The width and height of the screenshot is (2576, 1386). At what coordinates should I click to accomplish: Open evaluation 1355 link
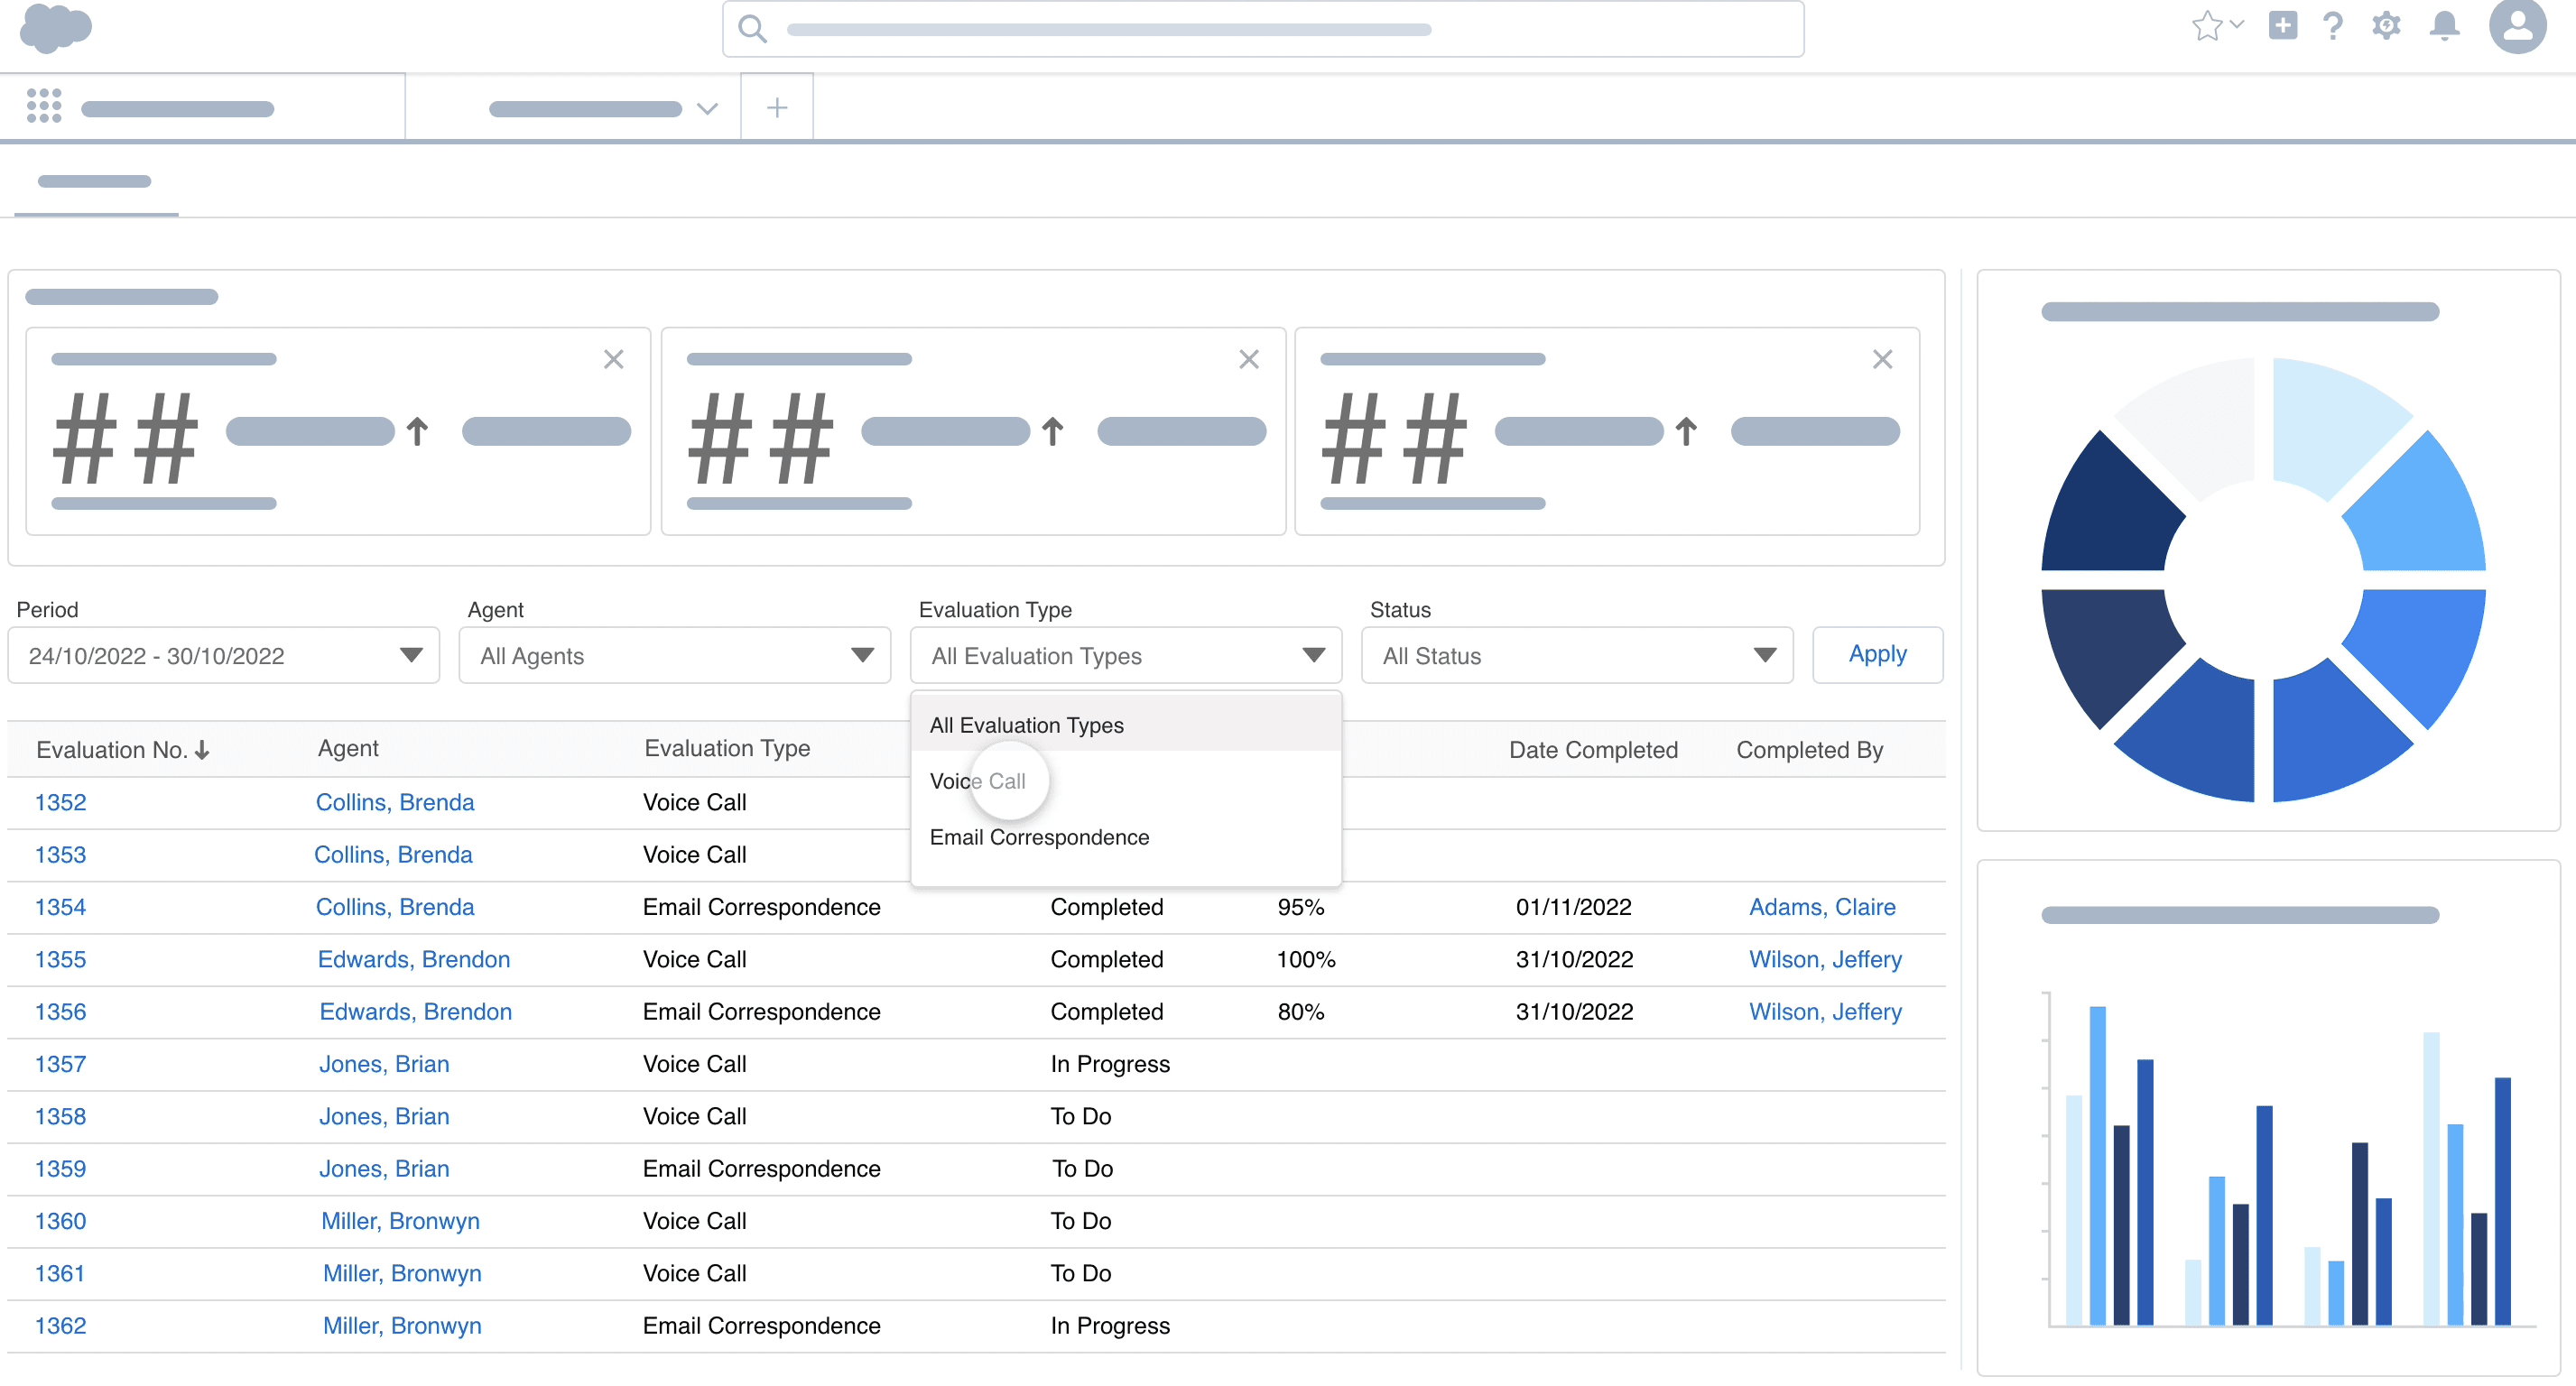tap(60, 959)
